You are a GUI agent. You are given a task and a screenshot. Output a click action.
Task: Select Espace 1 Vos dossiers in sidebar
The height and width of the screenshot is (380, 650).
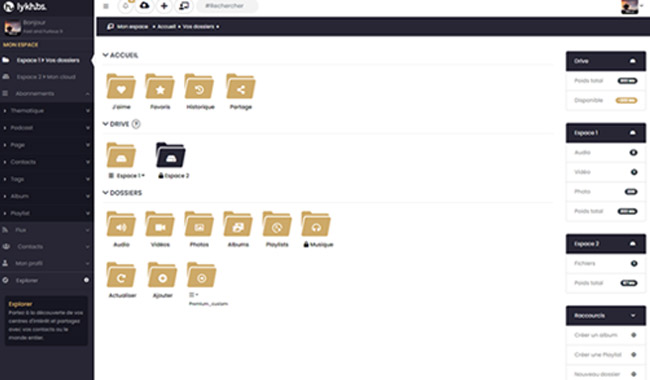coord(46,60)
